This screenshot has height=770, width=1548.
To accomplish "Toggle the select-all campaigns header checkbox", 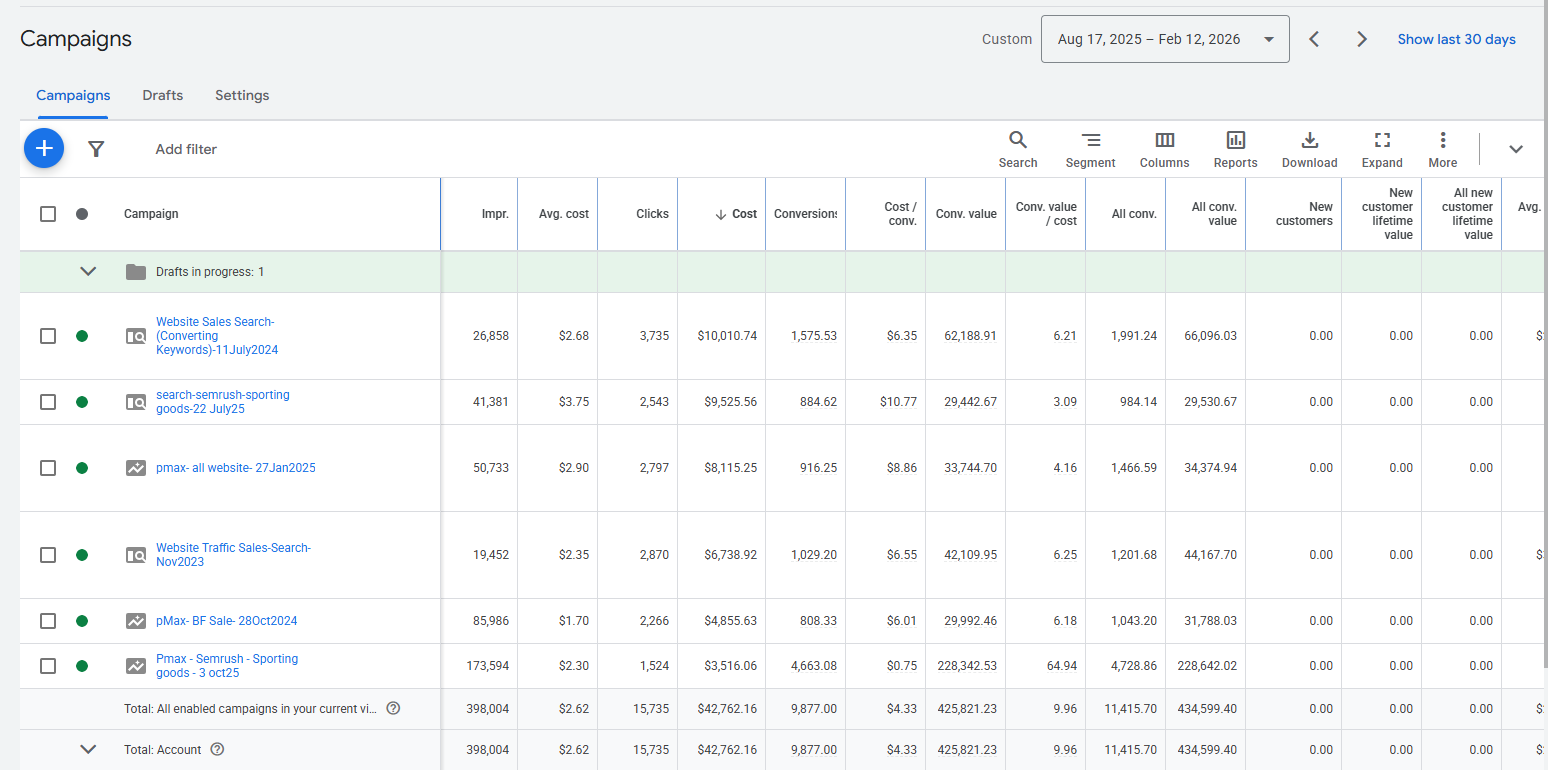I will pyautogui.click(x=48, y=214).
